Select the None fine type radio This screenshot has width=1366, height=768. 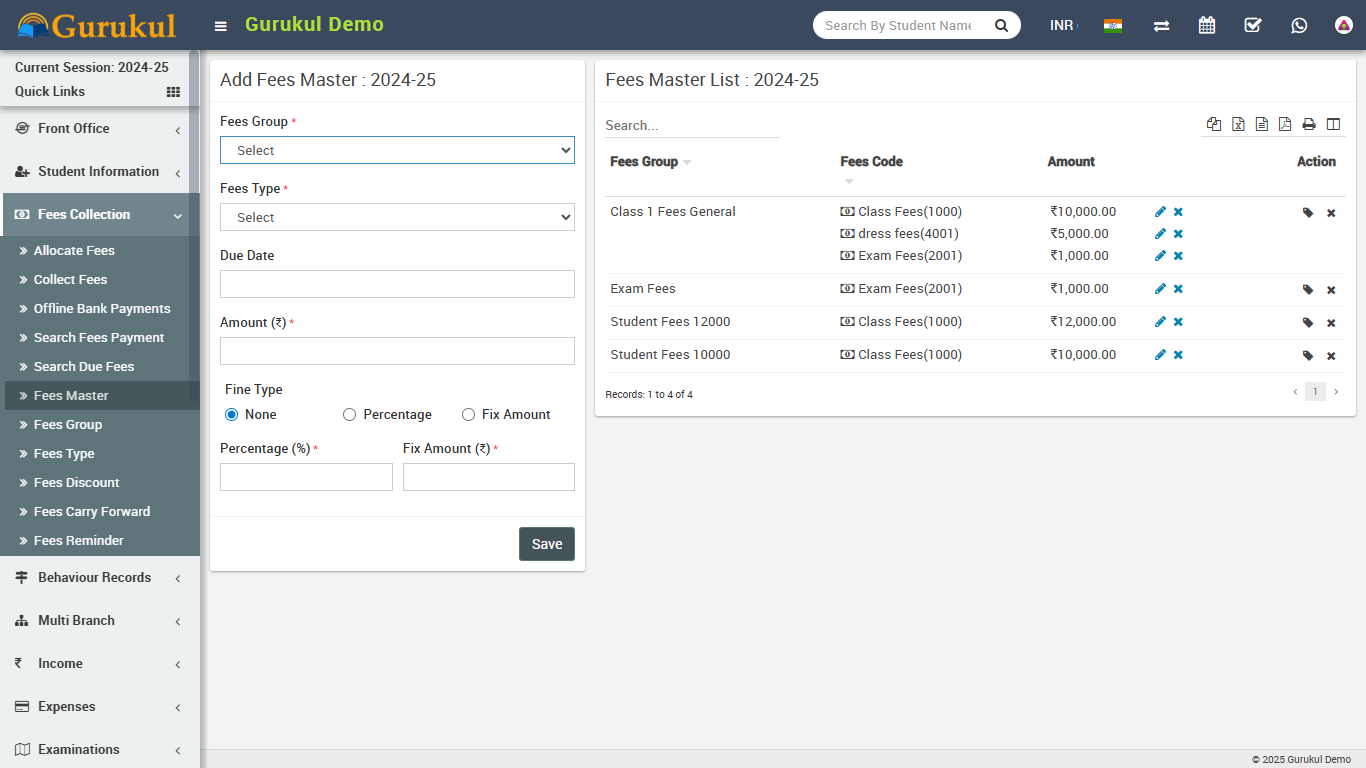click(232, 414)
